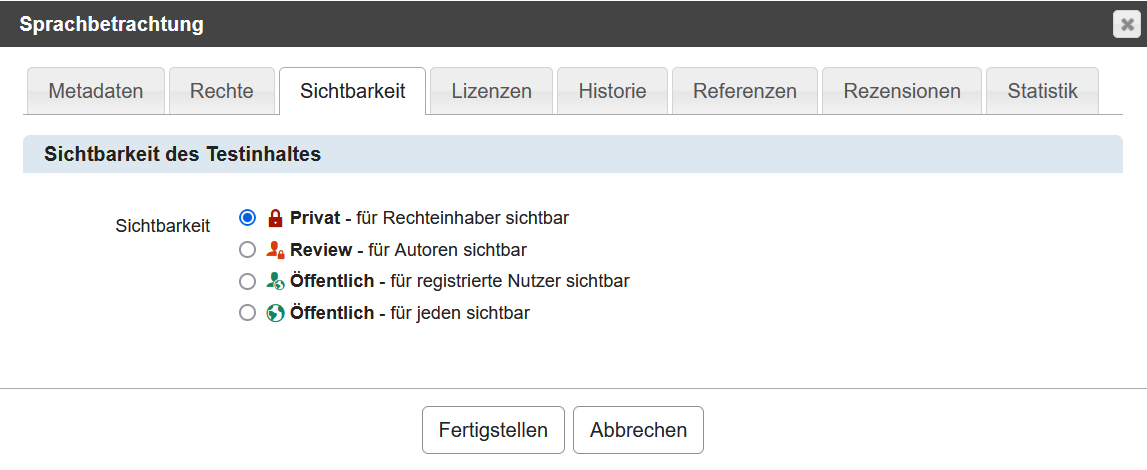
Task: Switch to the Rechte tab
Action: click(x=222, y=91)
